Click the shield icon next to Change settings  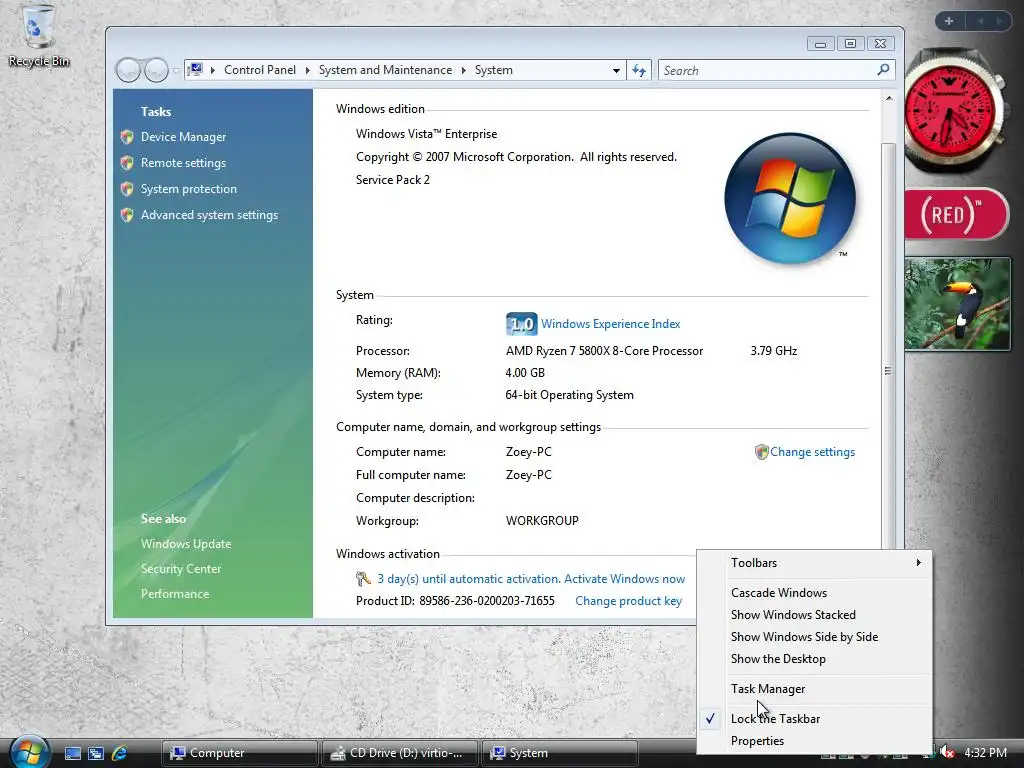(761, 452)
